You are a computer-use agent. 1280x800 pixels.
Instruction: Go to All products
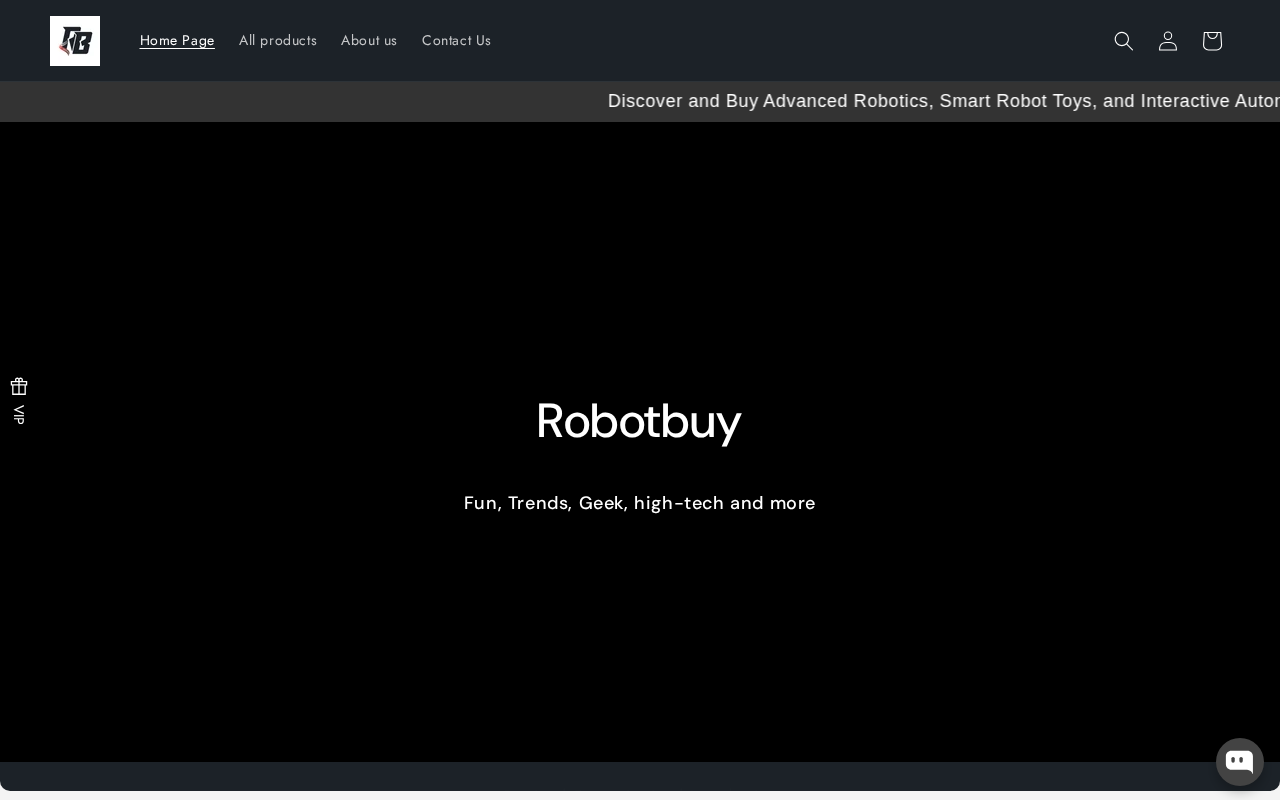point(278,41)
